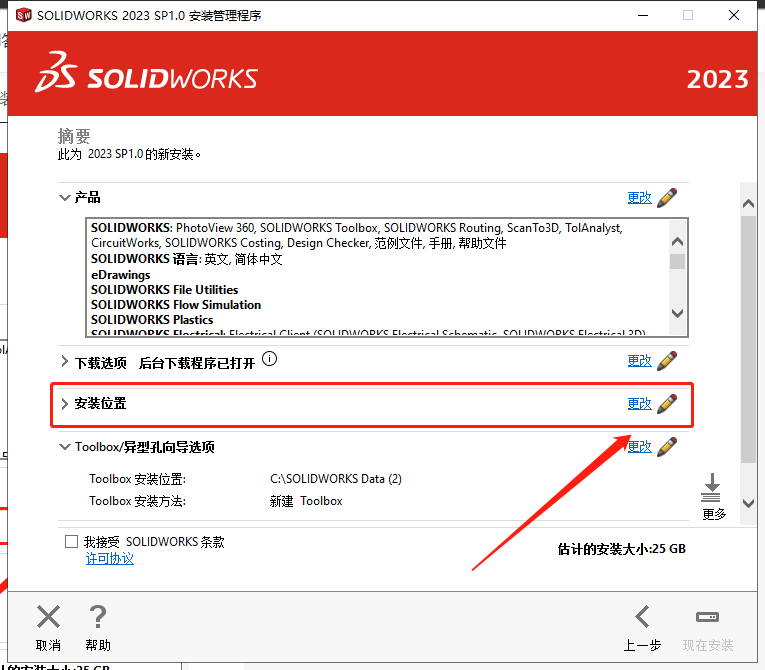Go back using the 上一步 arrow
765x670 pixels.
[642, 617]
